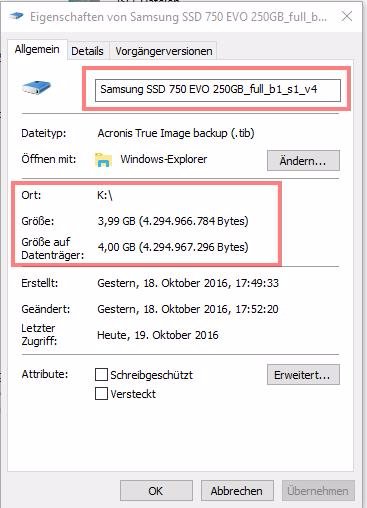Viewport: 367px width, 508px height.
Task: Confirm with the OK button
Action: 156,491
